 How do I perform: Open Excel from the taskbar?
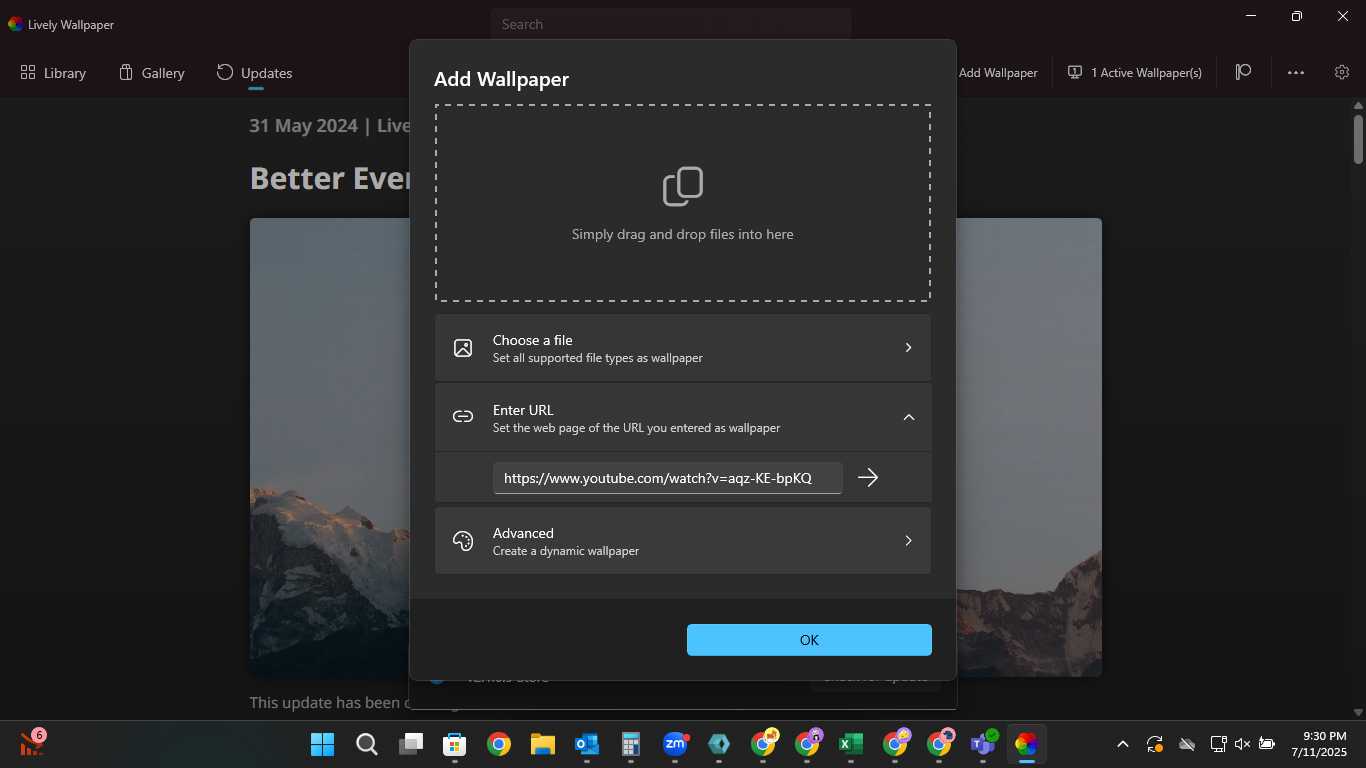(x=851, y=744)
